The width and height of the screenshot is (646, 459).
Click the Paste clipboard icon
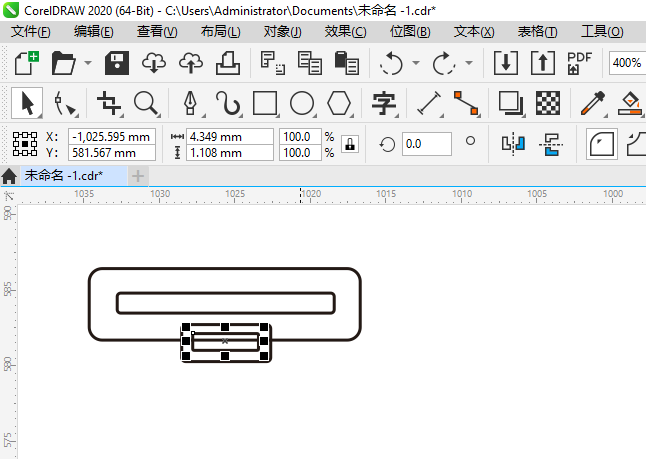click(346, 63)
